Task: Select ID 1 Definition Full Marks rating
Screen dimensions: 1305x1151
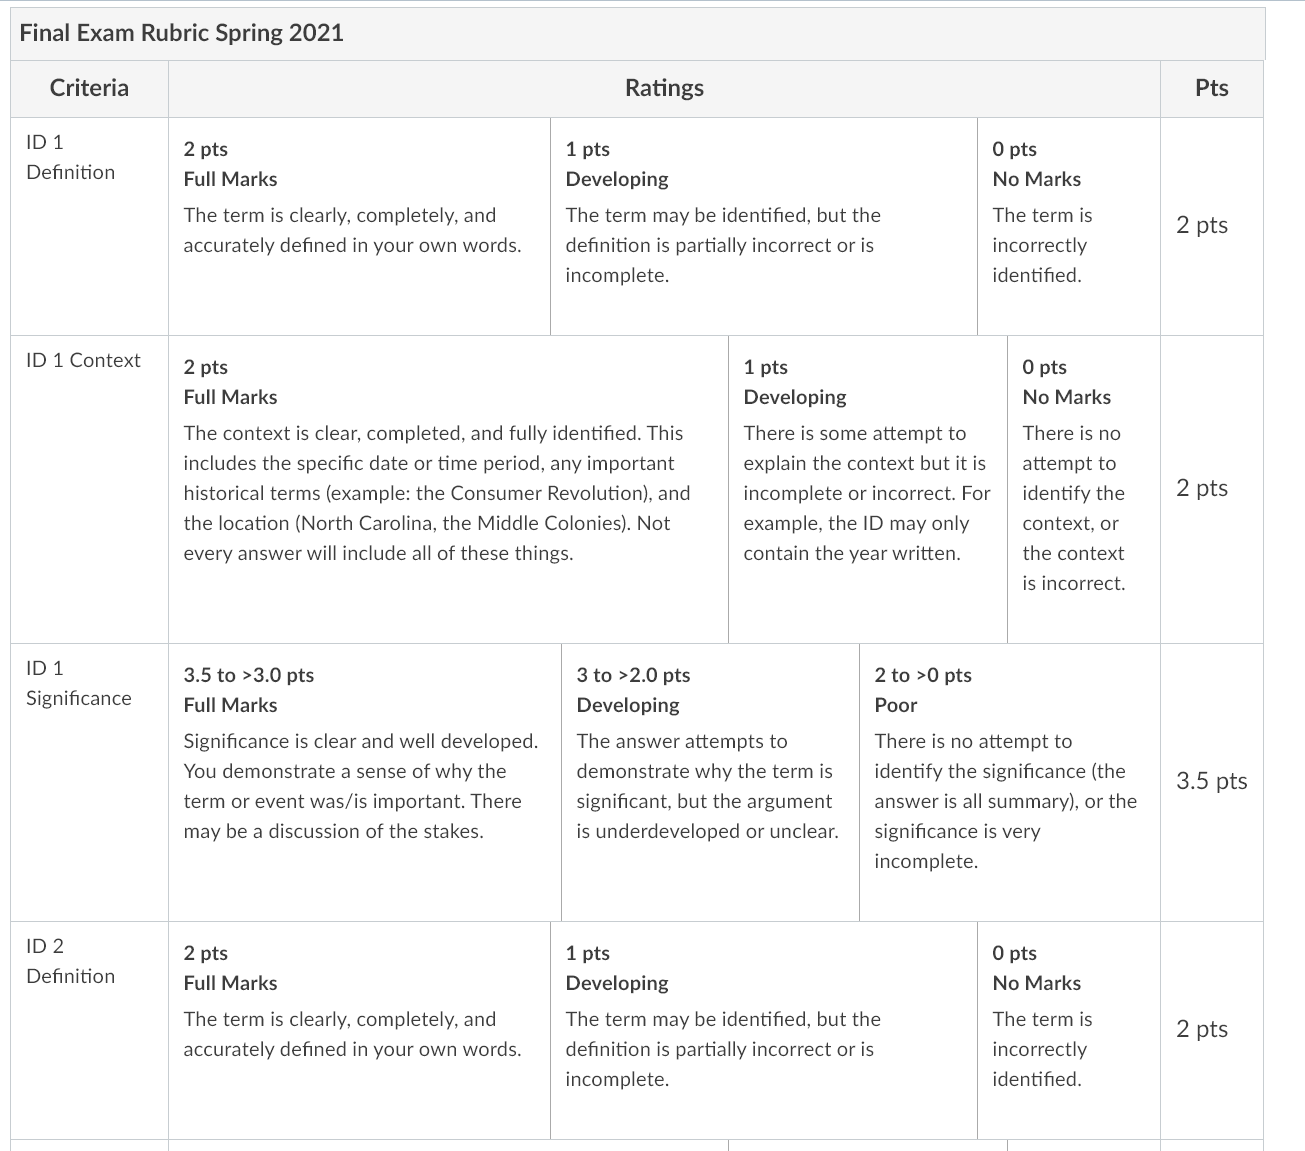Action: tap(359, 226)
